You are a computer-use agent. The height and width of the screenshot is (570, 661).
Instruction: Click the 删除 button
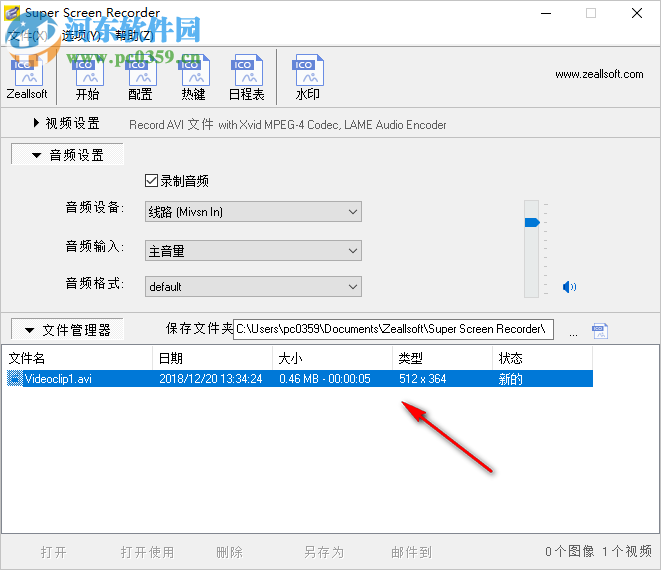point(229,552)
